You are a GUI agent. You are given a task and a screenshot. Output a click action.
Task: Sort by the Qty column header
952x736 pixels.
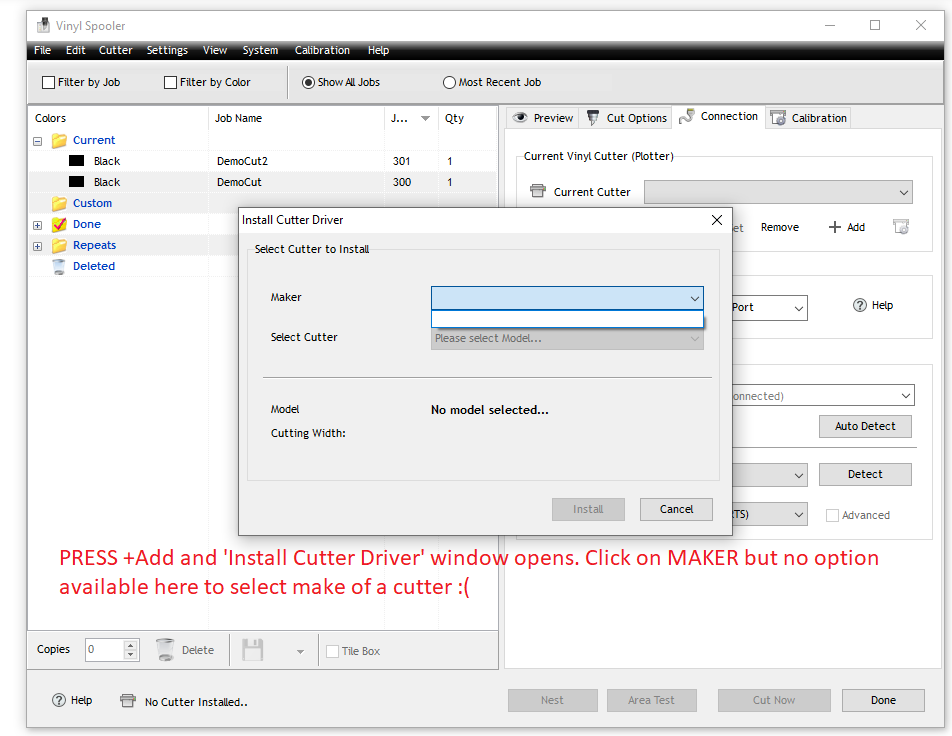[x=468, y=118]
